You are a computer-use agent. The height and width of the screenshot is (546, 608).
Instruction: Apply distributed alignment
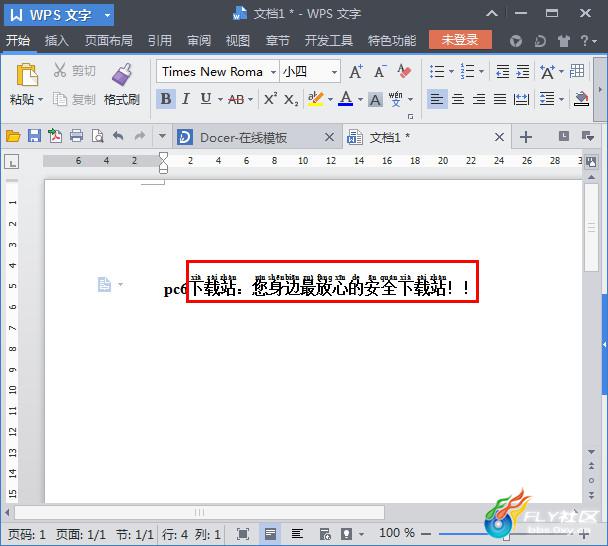[521, 99]
